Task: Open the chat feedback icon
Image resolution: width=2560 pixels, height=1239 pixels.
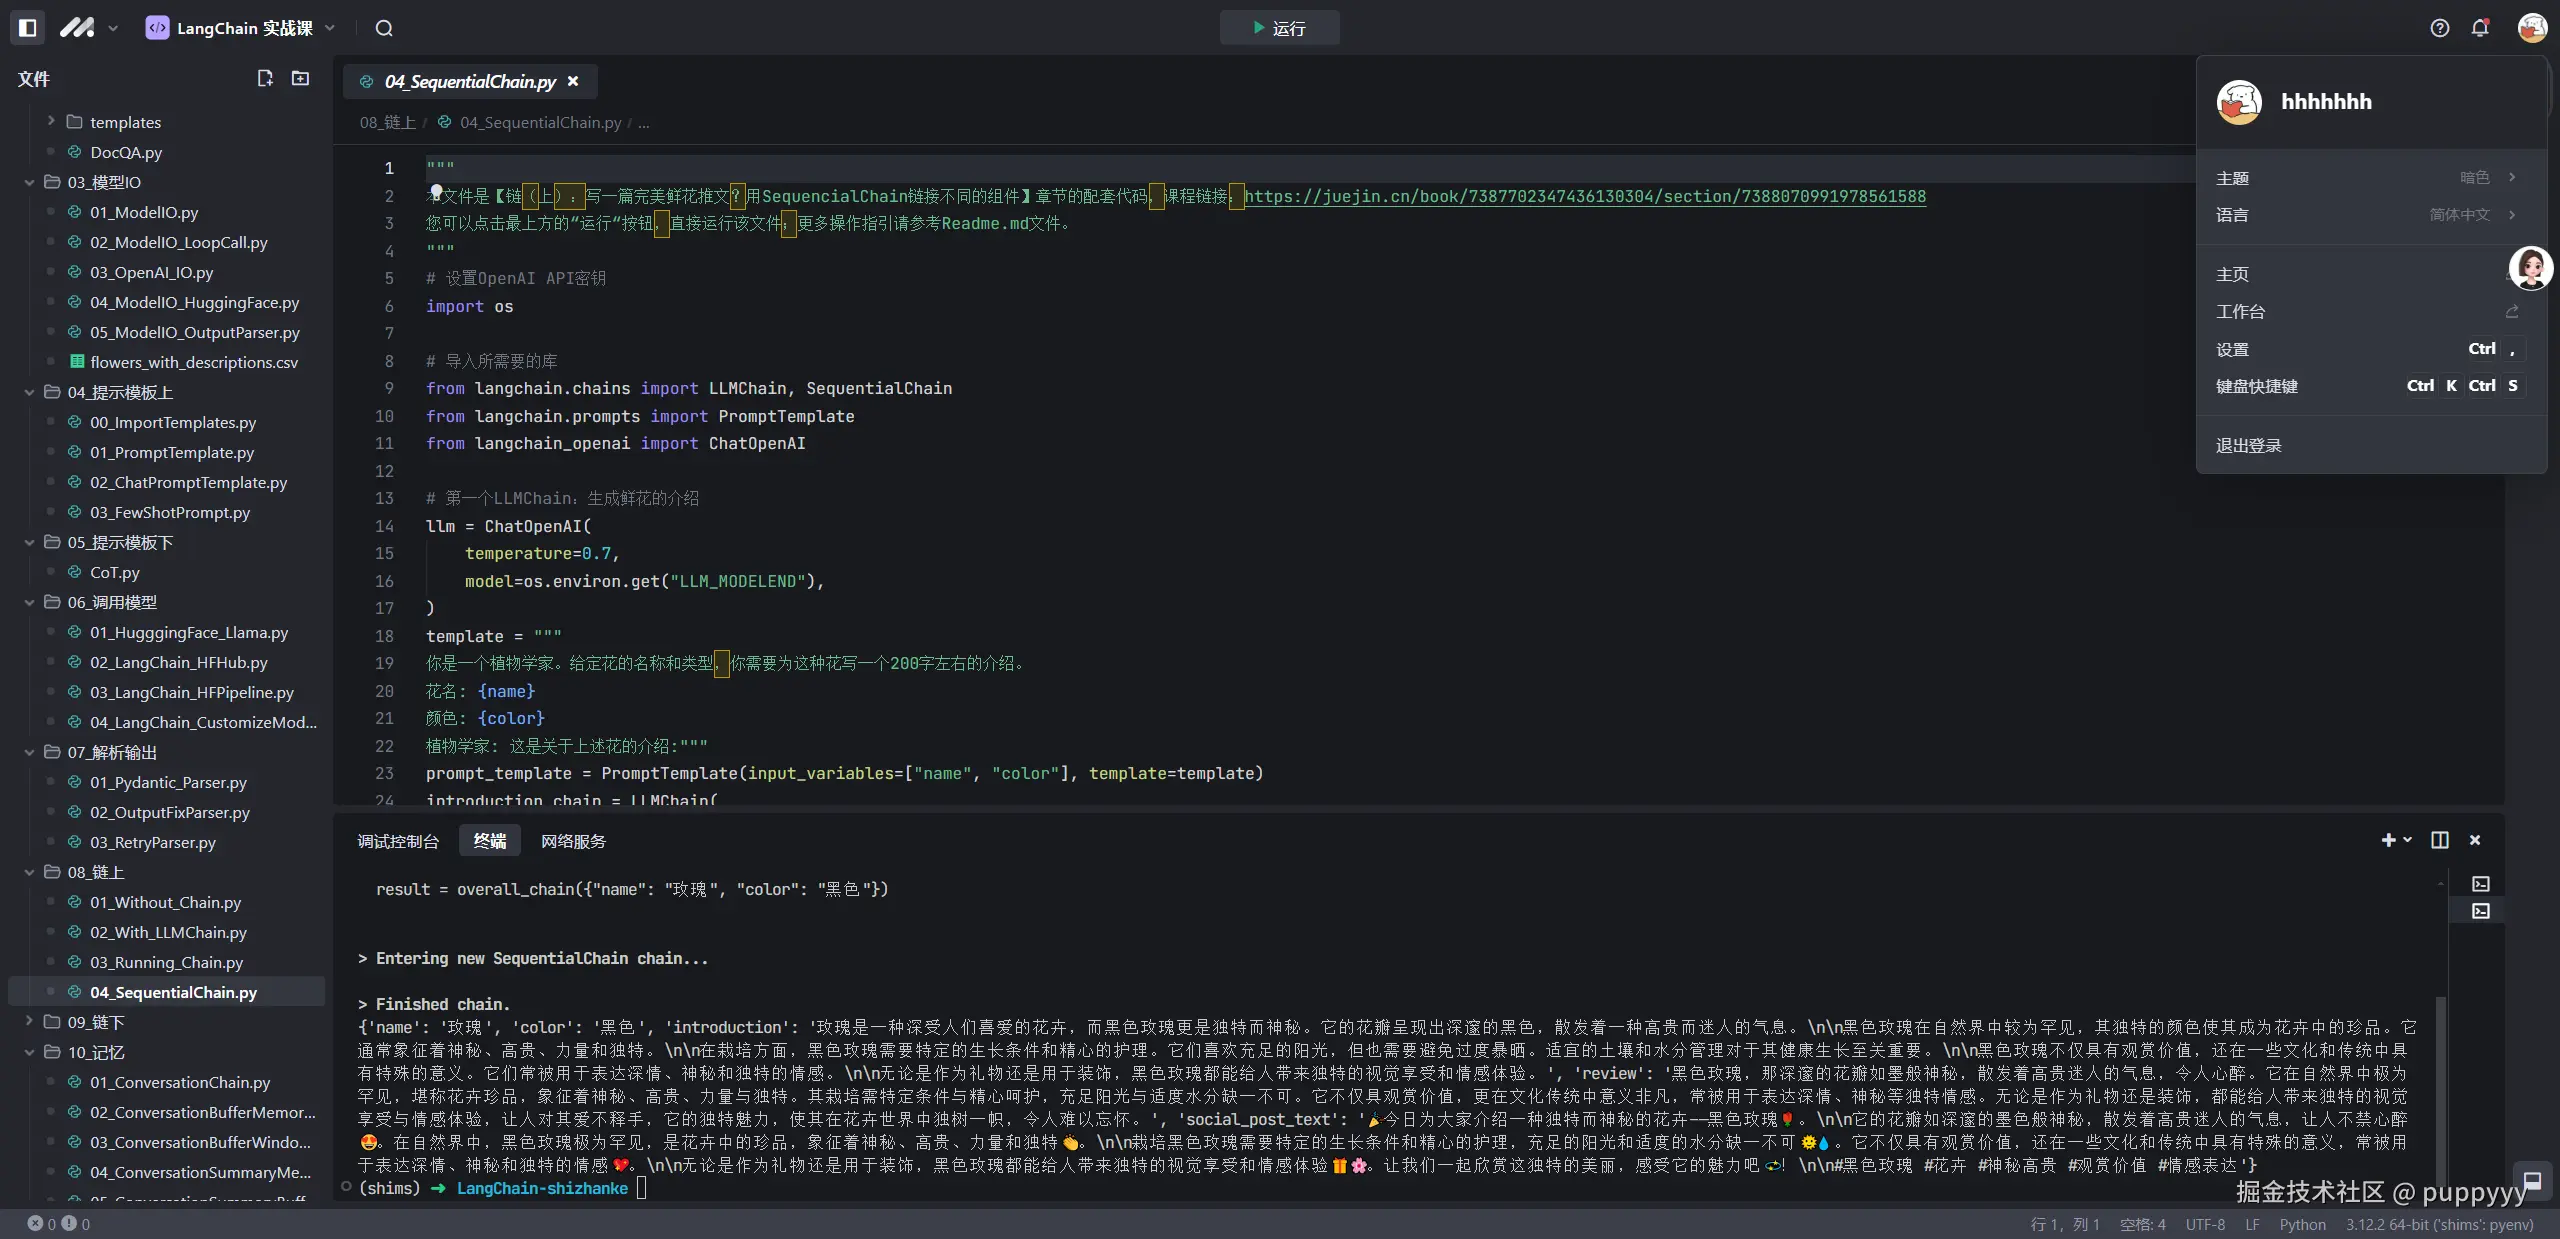Action: (2532, 1180)
